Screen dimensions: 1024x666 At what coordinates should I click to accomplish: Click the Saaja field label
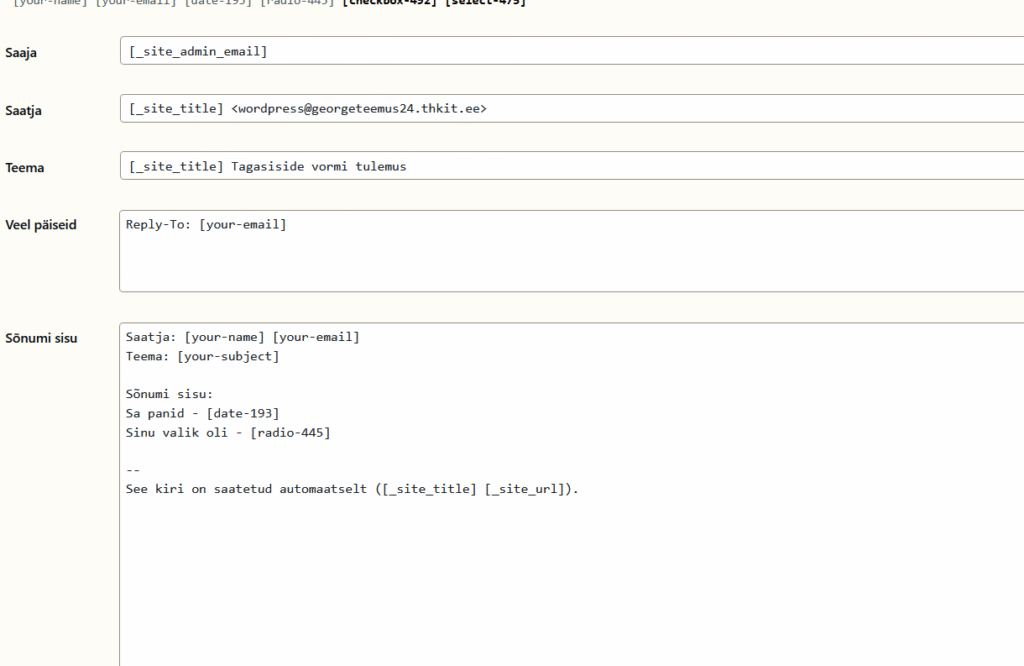click(x=21, y=53)
